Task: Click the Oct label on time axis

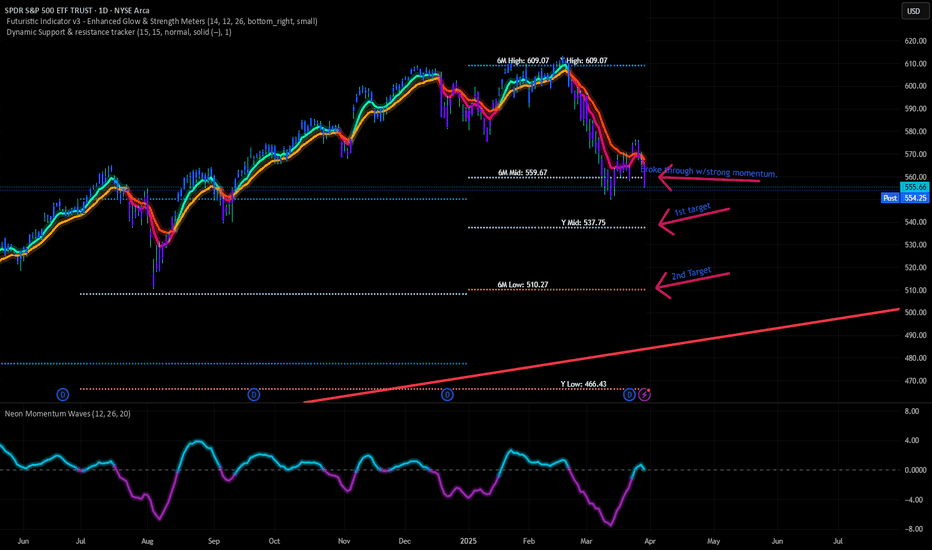Action: (x=274, y=541)
